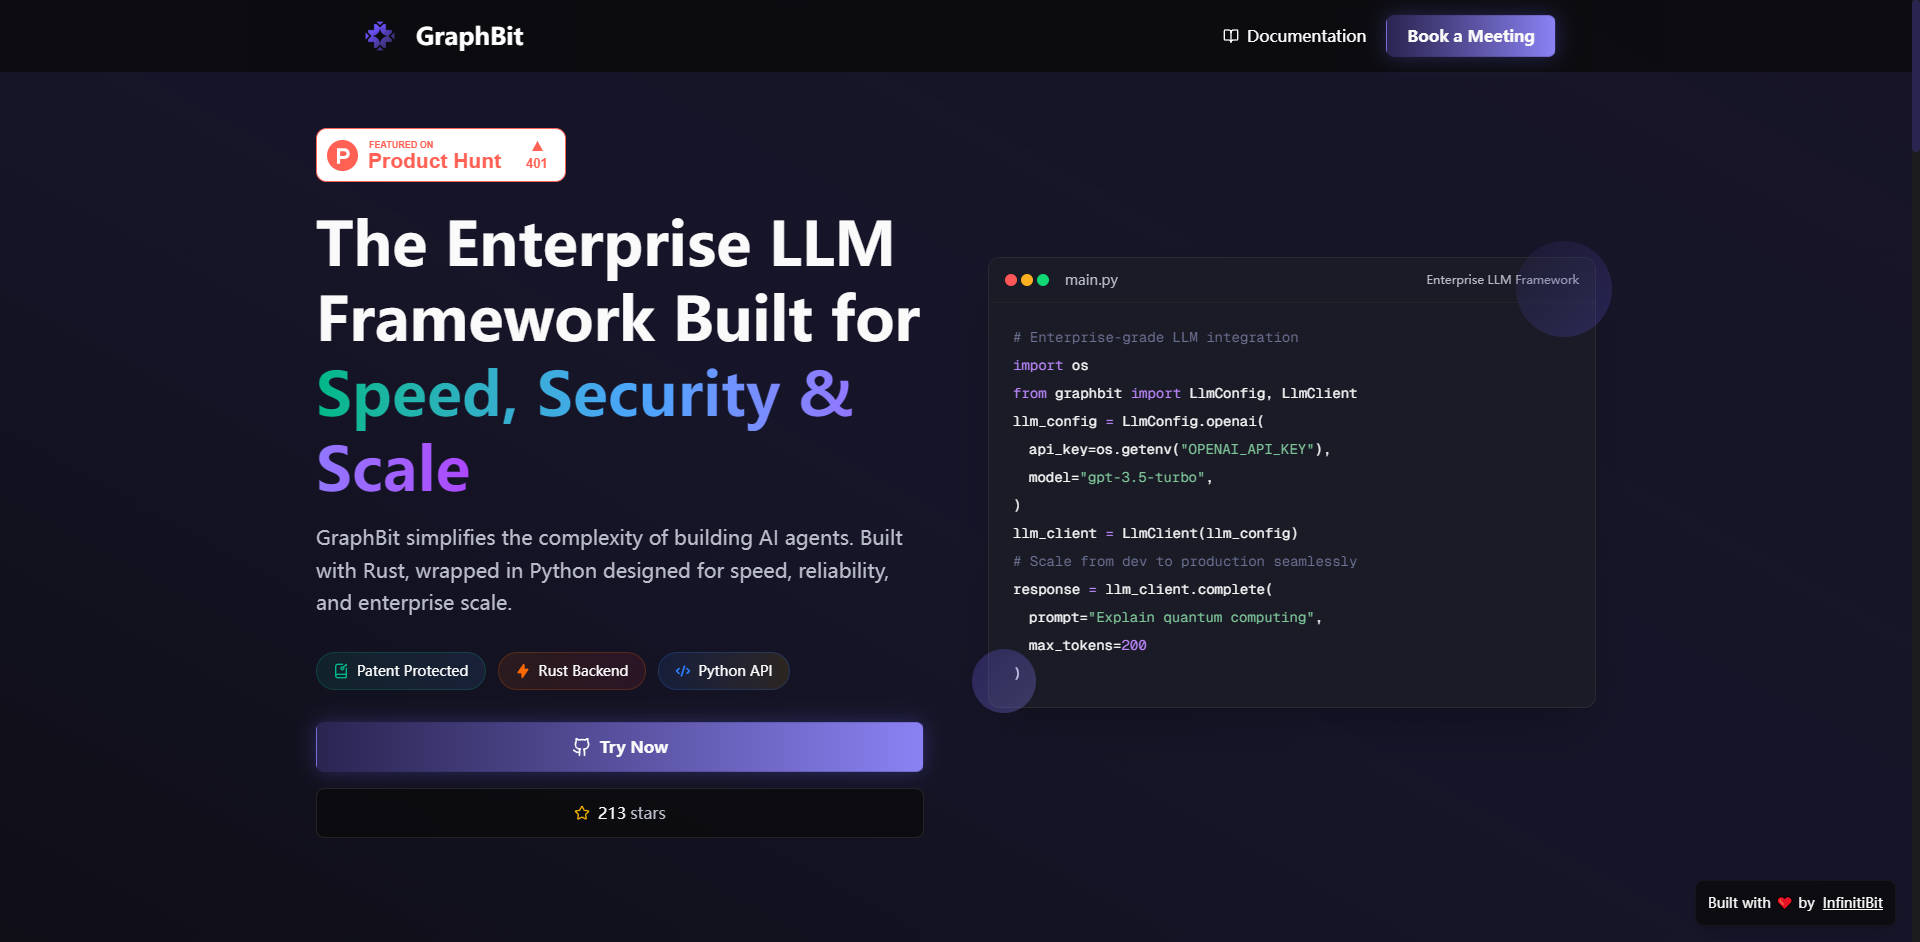Click the Product Hunt upvote triangle
Image resolution: width=1920 pixels, height=942 pixels.
point(537,146)
